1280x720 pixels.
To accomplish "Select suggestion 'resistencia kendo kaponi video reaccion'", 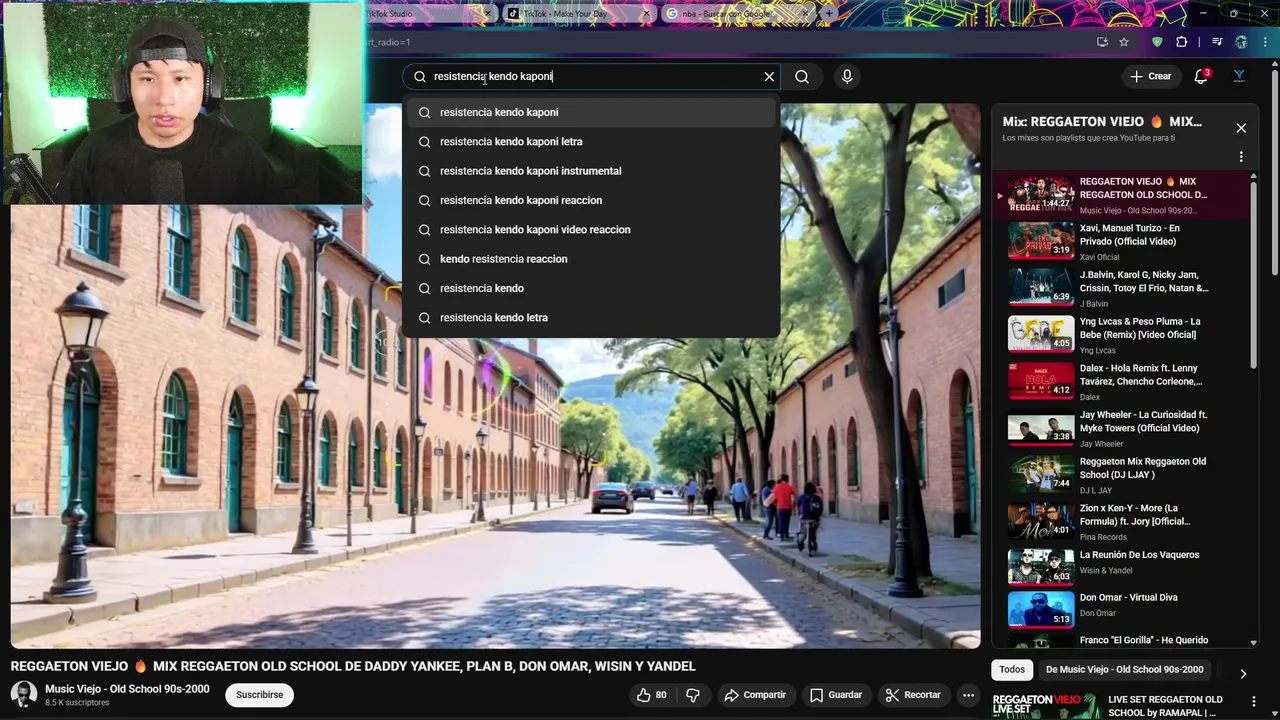I will tap(591, 229).
